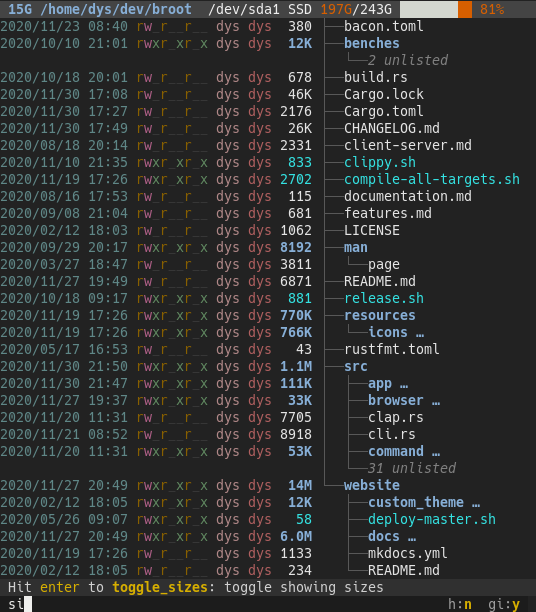Click the 14M size of website
The height and width of the screenshot is (612, 536).
pyautogui.click(x=300, y=485)
